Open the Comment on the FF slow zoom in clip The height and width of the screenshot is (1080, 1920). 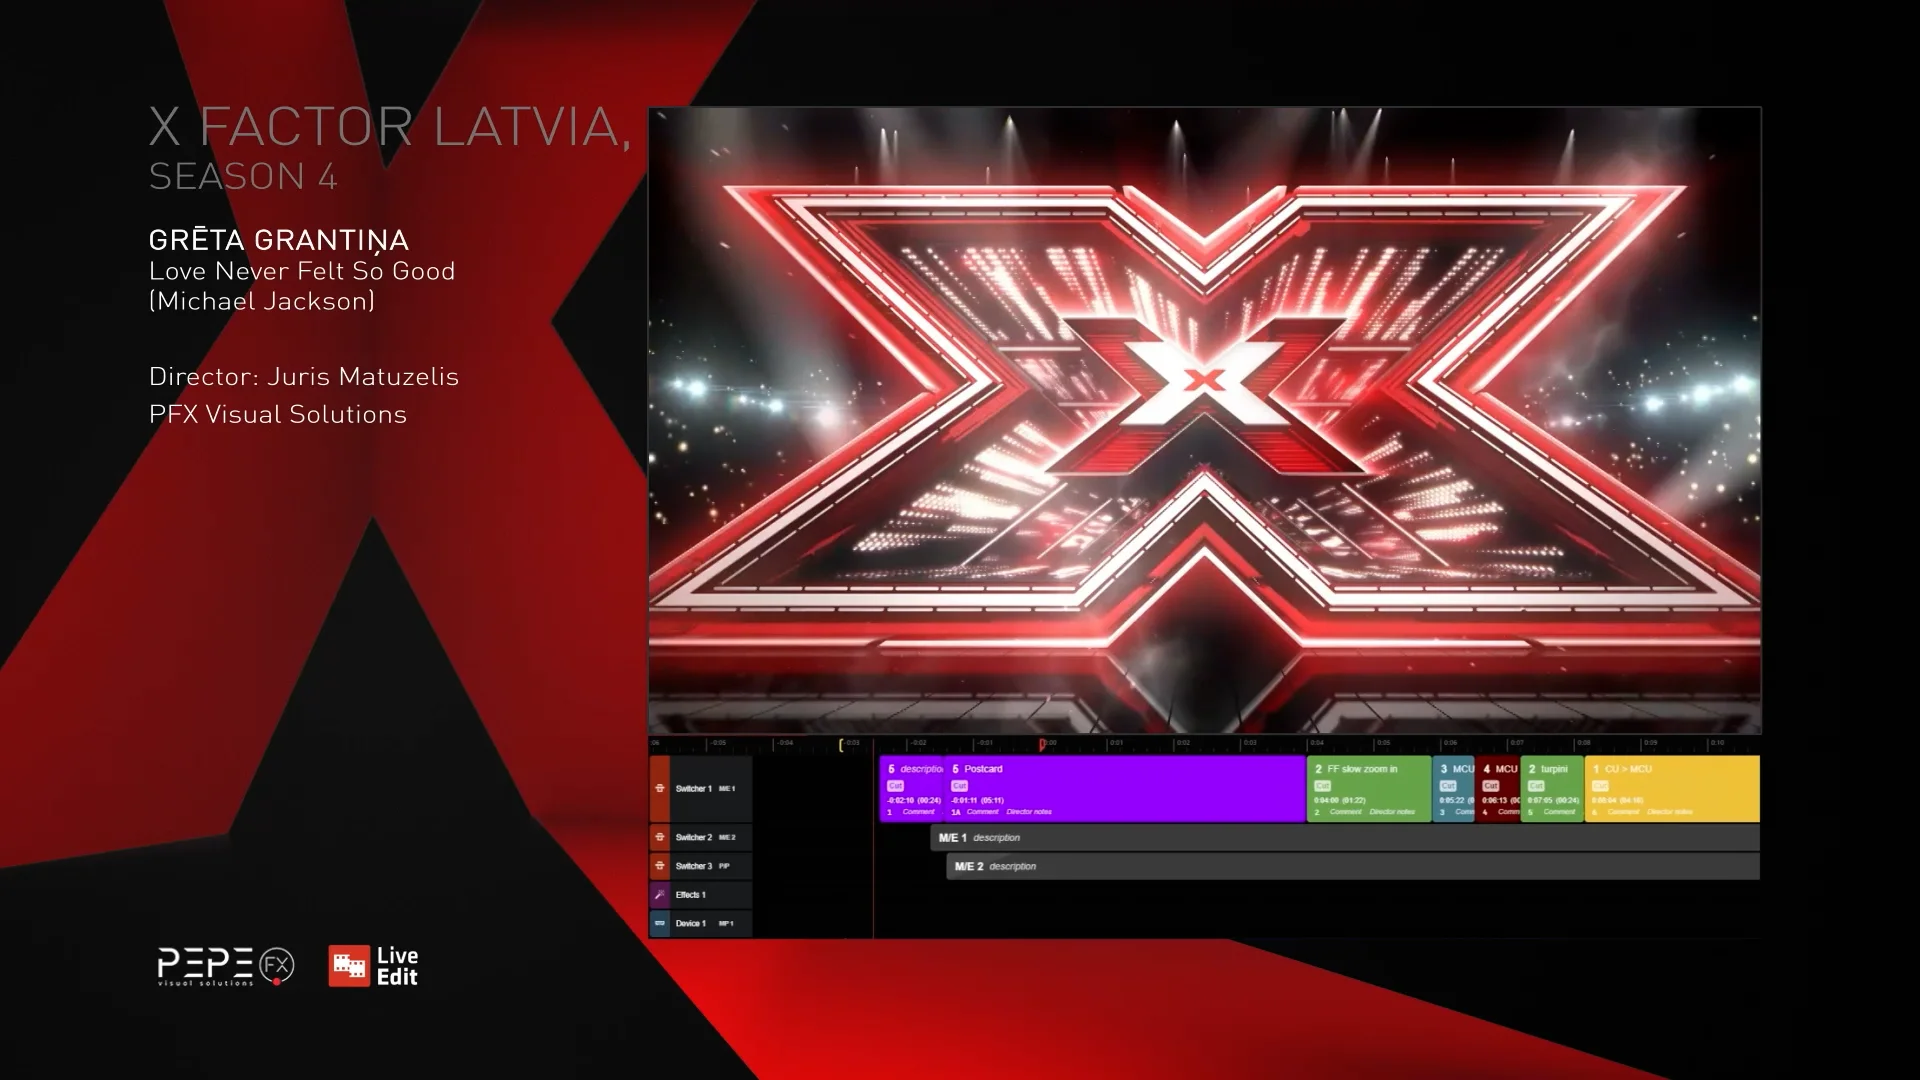1345,812
